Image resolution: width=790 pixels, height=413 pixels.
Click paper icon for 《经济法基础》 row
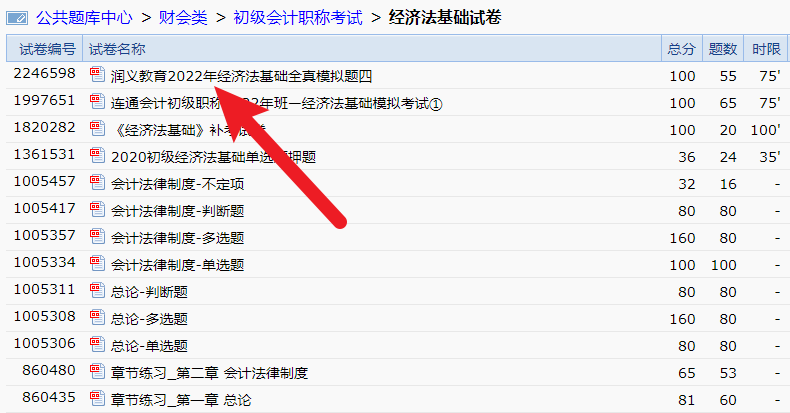(97, 128)
